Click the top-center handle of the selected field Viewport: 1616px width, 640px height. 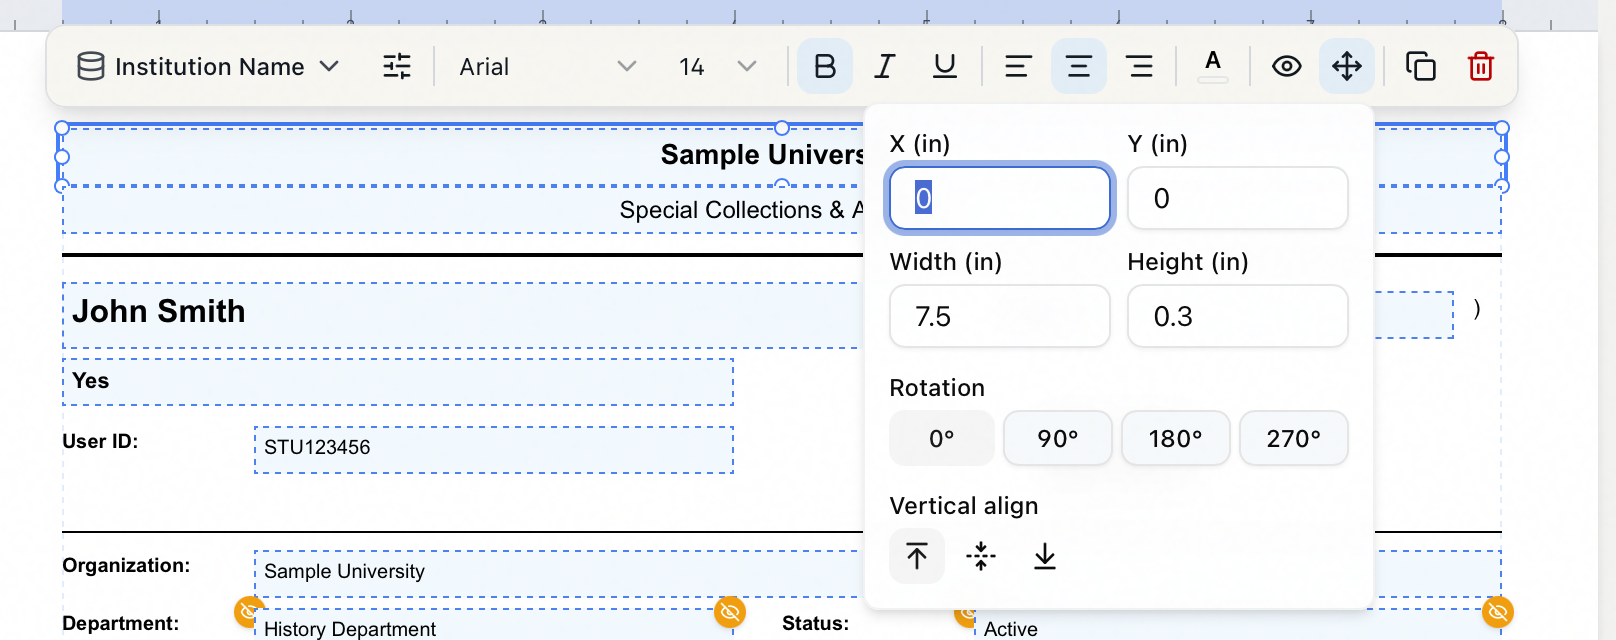point(782,128)
